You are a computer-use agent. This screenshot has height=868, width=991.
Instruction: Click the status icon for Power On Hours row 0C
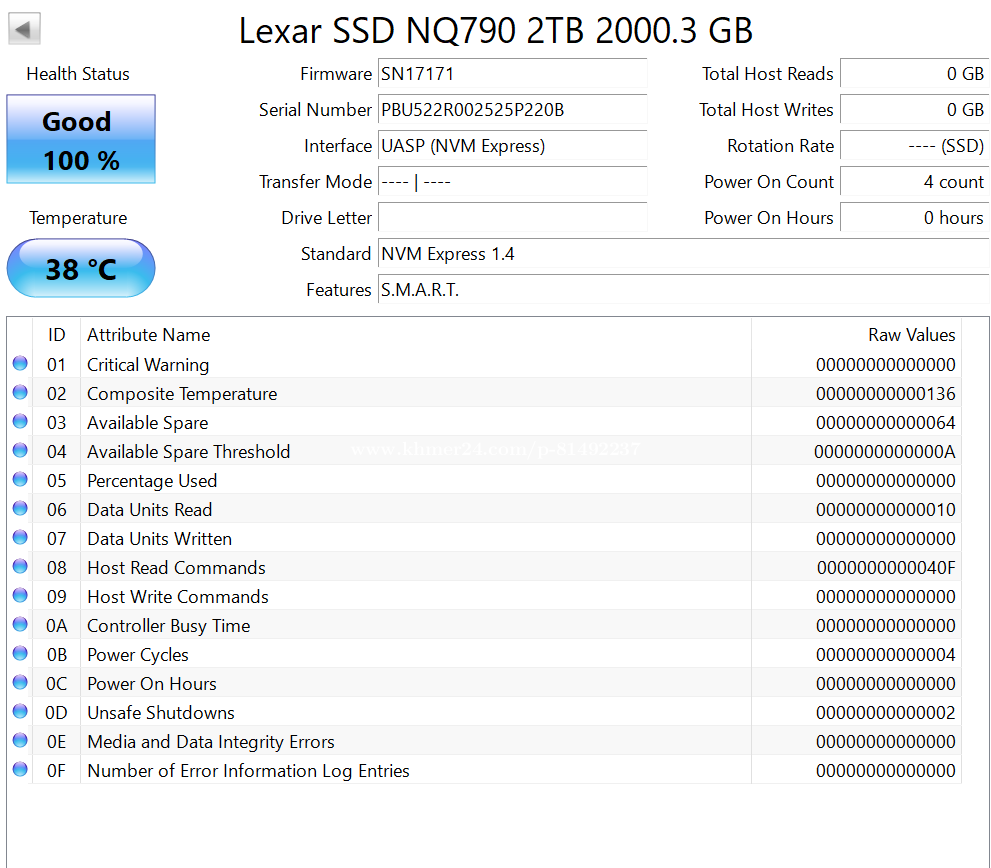(20, 683)
